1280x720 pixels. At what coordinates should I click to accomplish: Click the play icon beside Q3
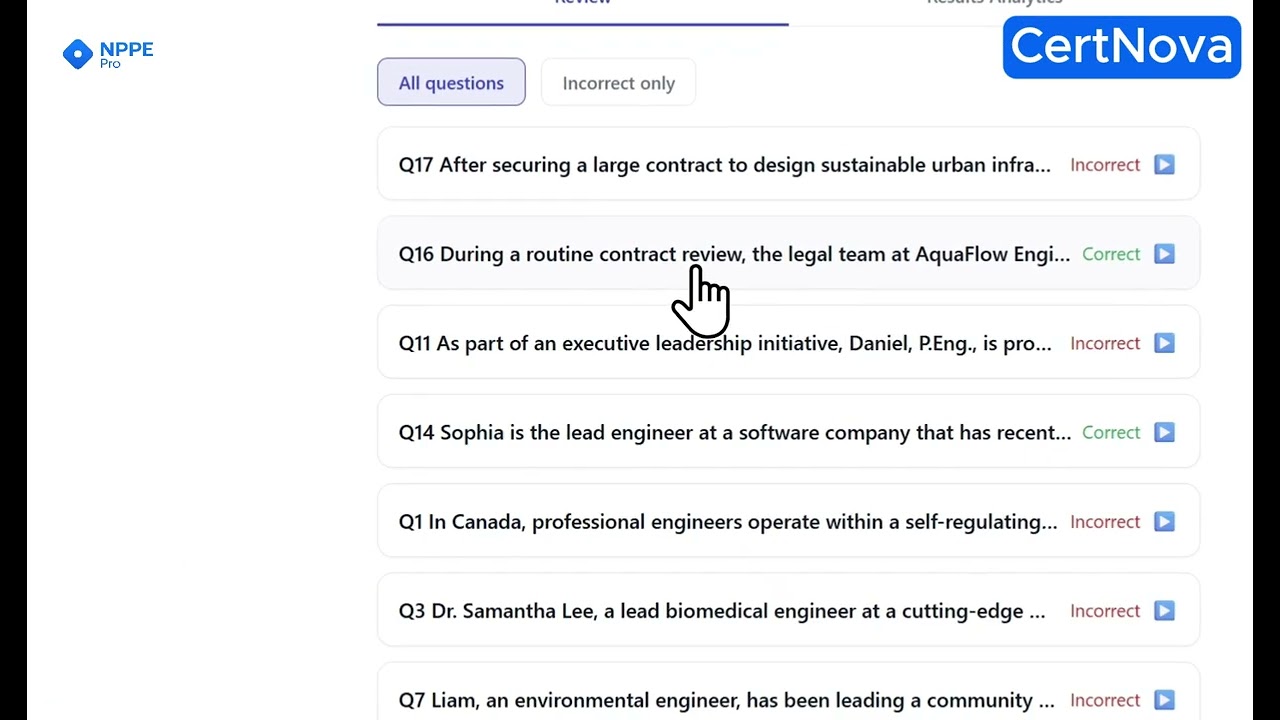tap(1164, 611)
